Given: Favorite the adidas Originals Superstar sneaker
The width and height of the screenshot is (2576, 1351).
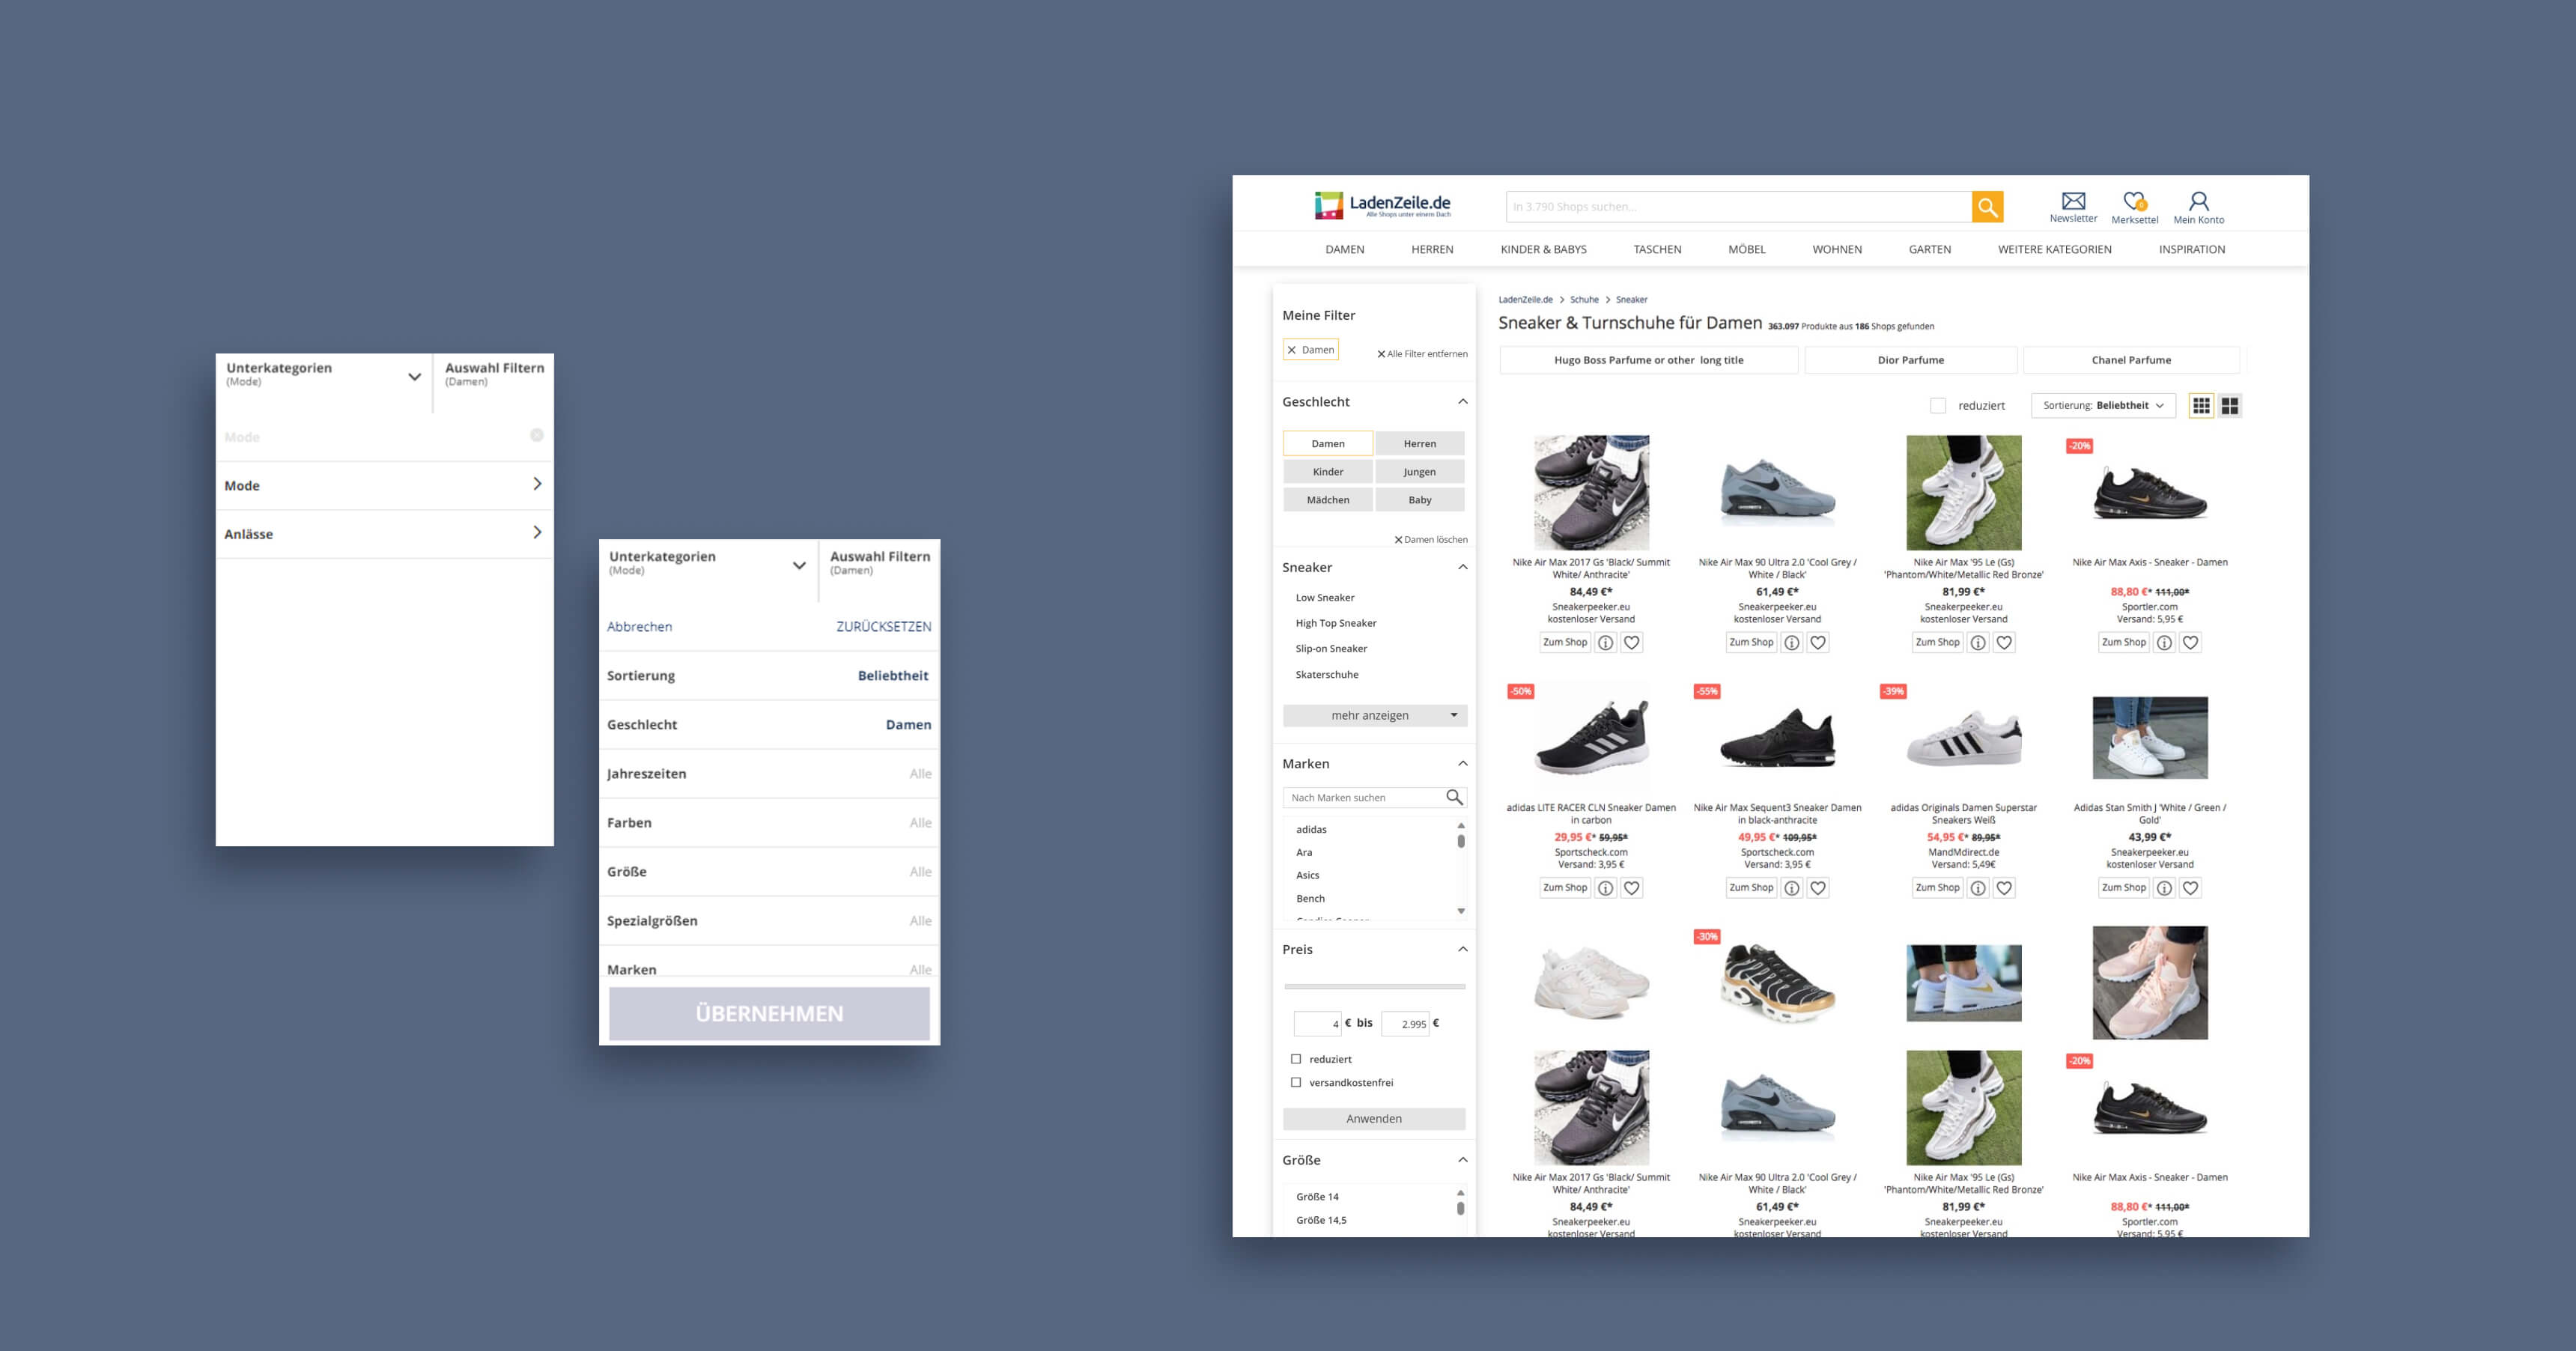Looking at the screenshot, I should [2004, 888].
